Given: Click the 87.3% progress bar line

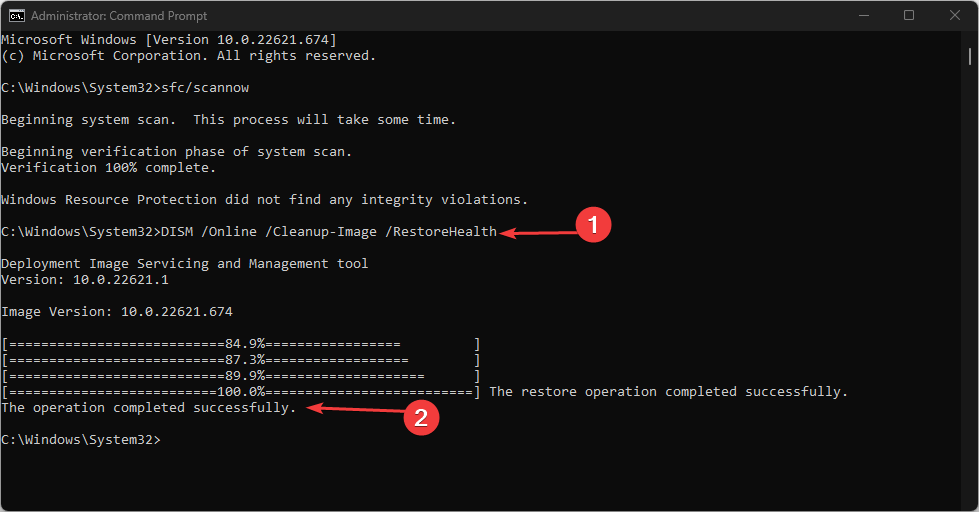Looking at the screenshot, I should tap(241, 360).
